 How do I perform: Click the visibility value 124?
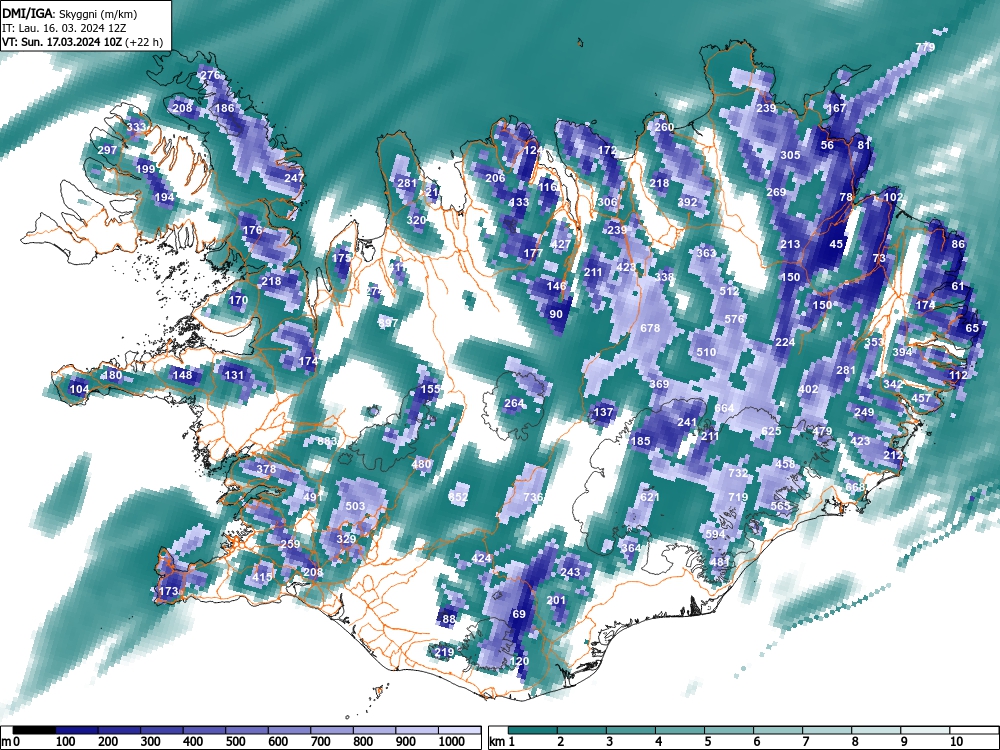[x=533, y=151]
